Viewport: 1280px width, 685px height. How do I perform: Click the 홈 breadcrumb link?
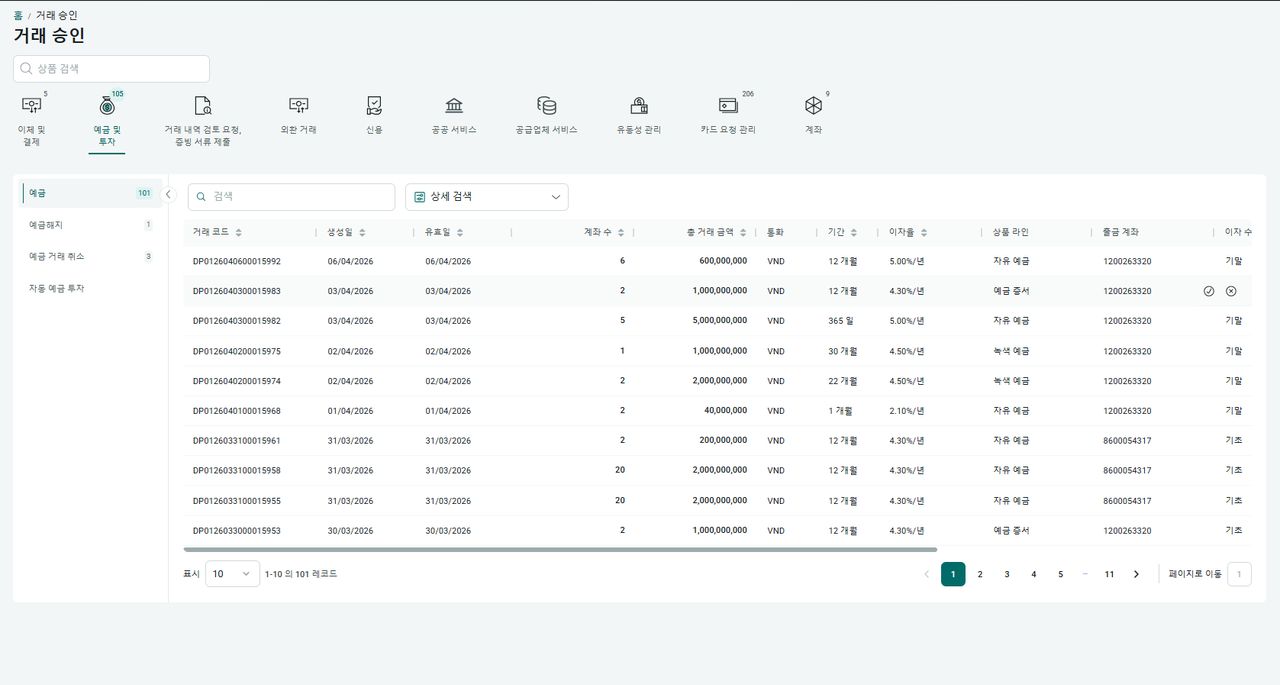pyautogui.click(x=18, y=15)
